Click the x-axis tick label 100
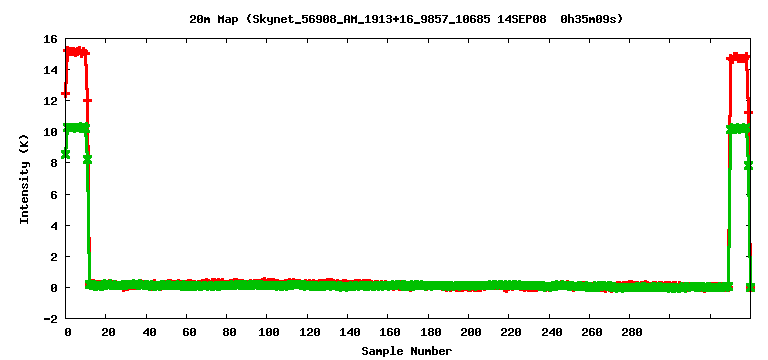 click(x=266, y=332)
